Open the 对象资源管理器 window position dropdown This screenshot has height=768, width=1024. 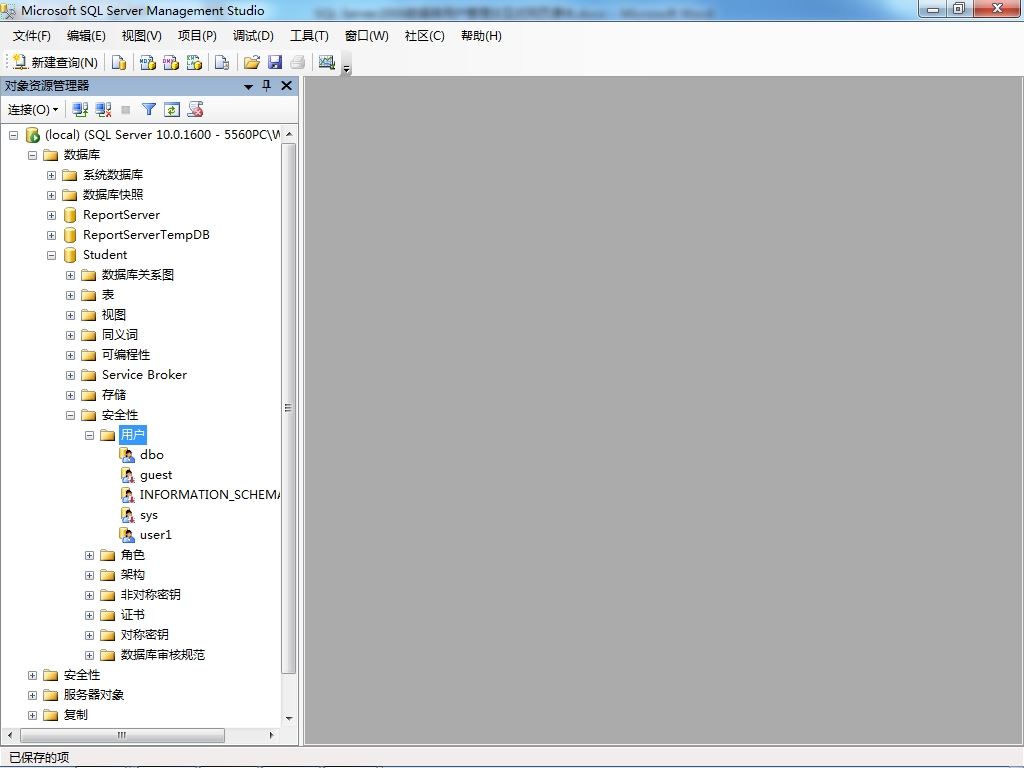coord(248,86)
